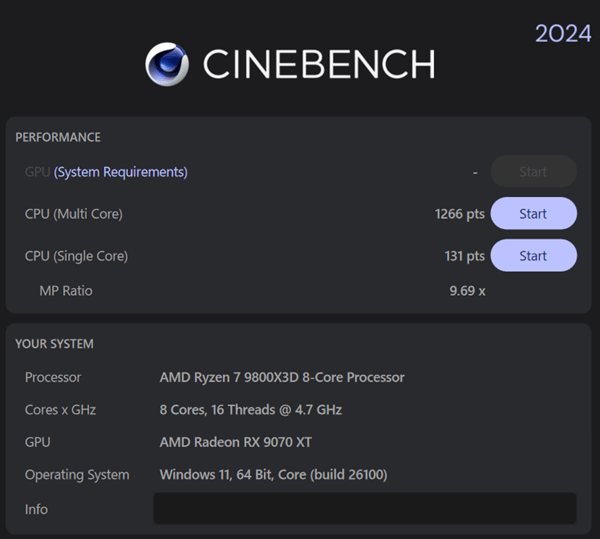This screenshot has height=539, width=600.
Task: Click the disabled GPU Start button
Action: [x=533, y=171]
